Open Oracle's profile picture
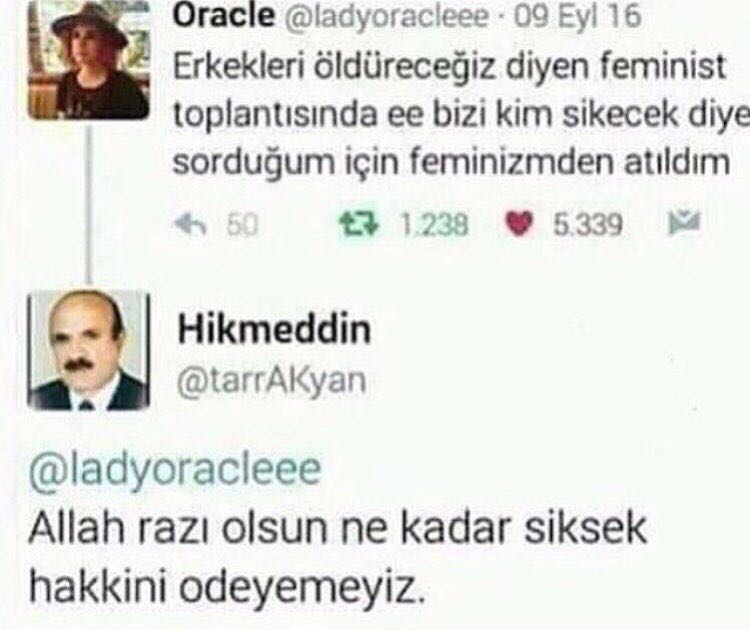The height and width of the screenshot is (630, 750). [x=88, y=60]
